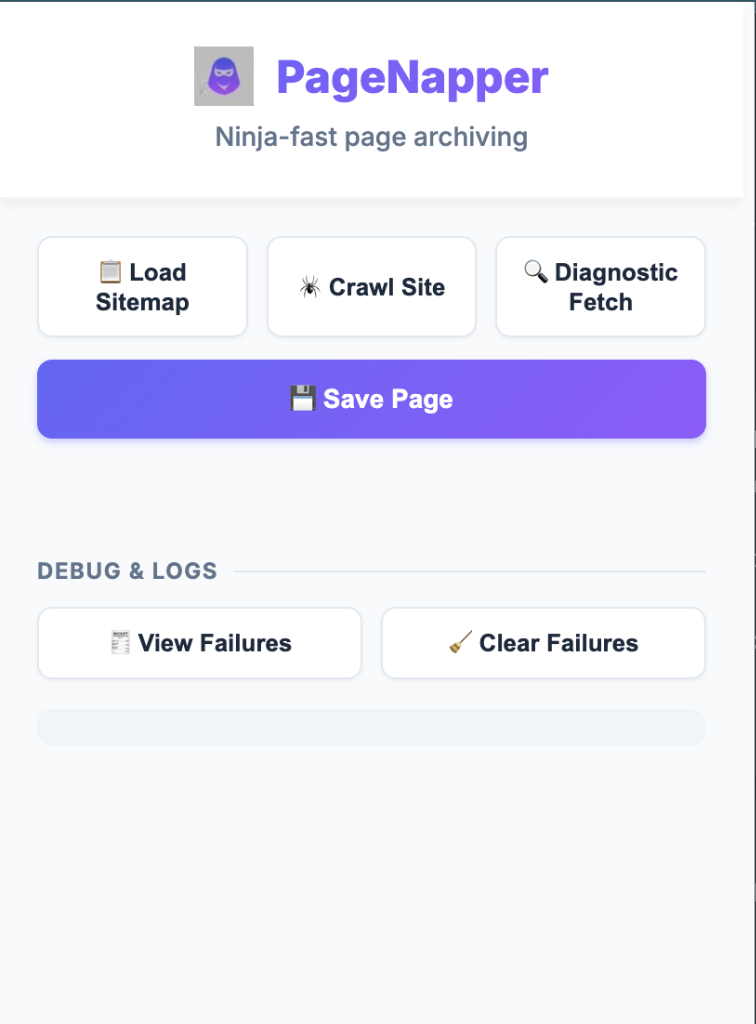View the failures log
This screenshot has width=756, height=1024.
coord(199,643)
